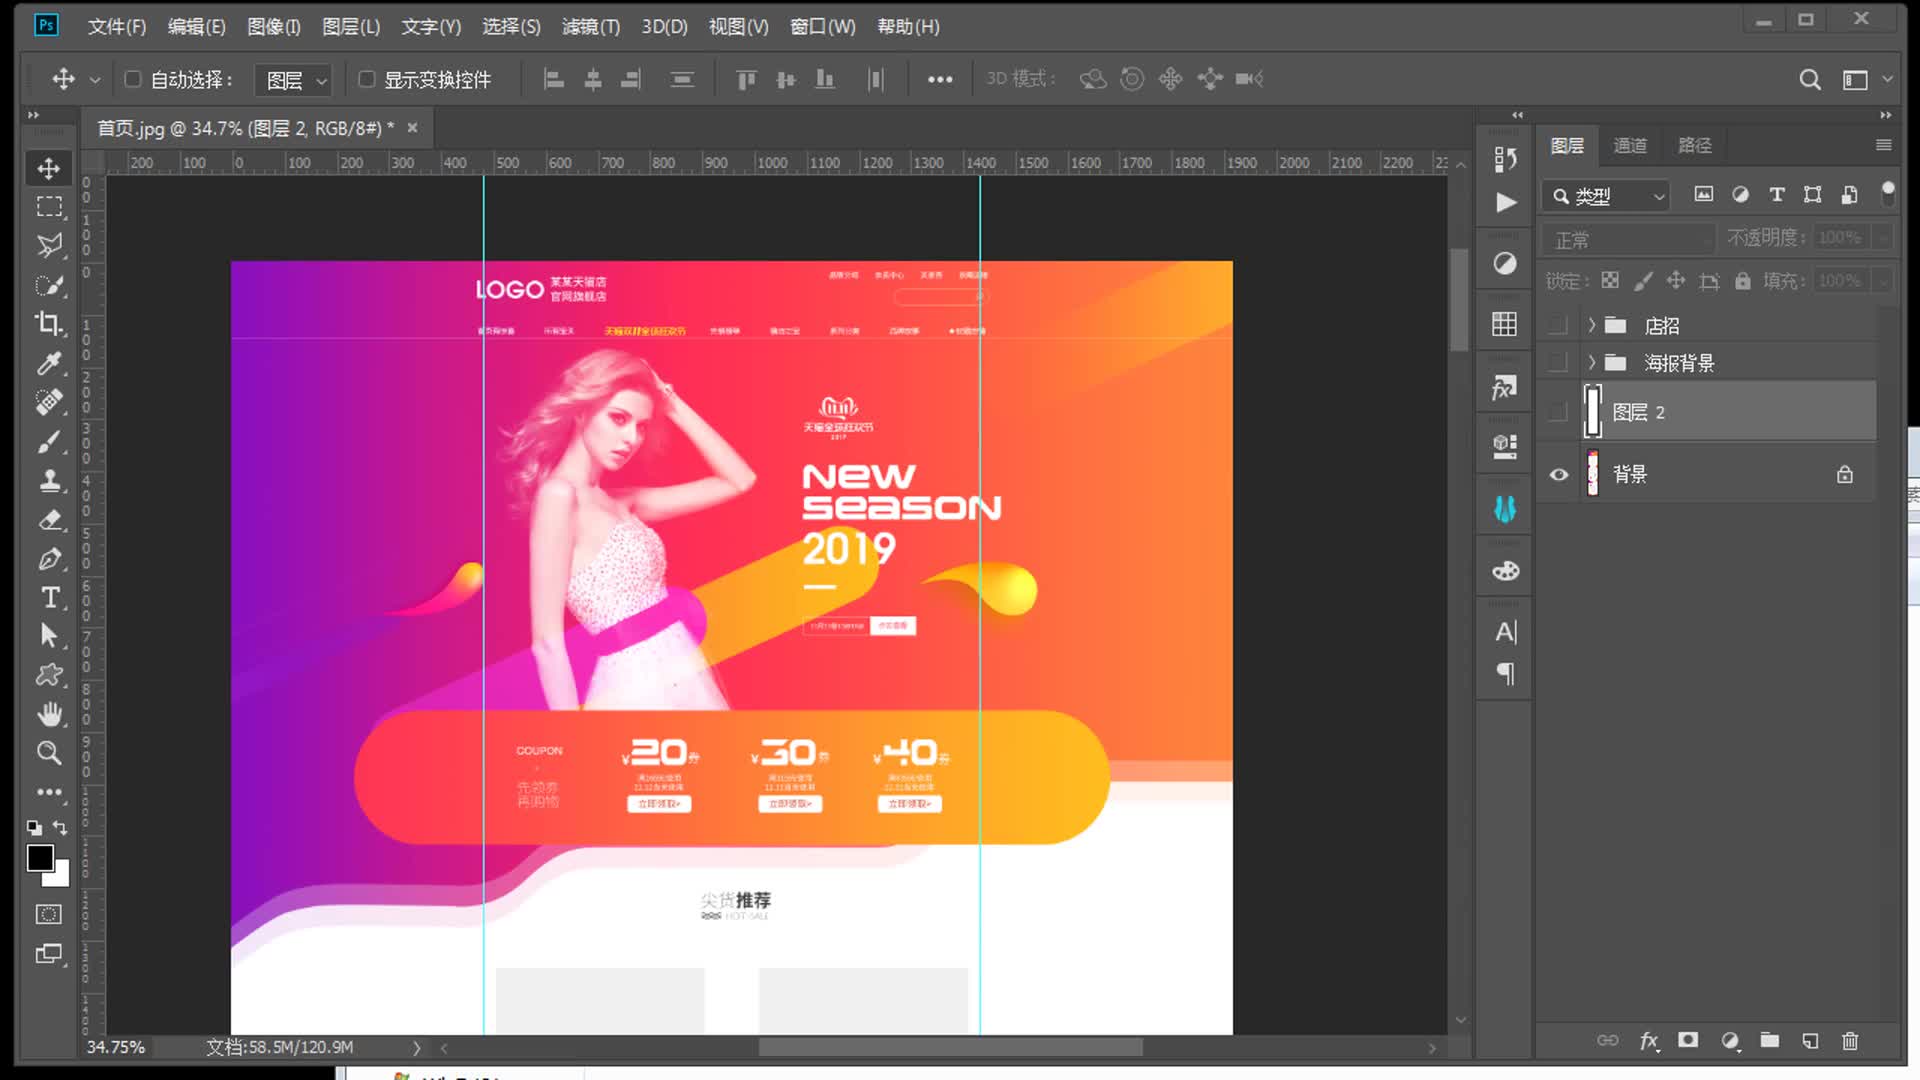Open the 图像(I) menu
The image size is (1920, 1080).
pos(274,27)
